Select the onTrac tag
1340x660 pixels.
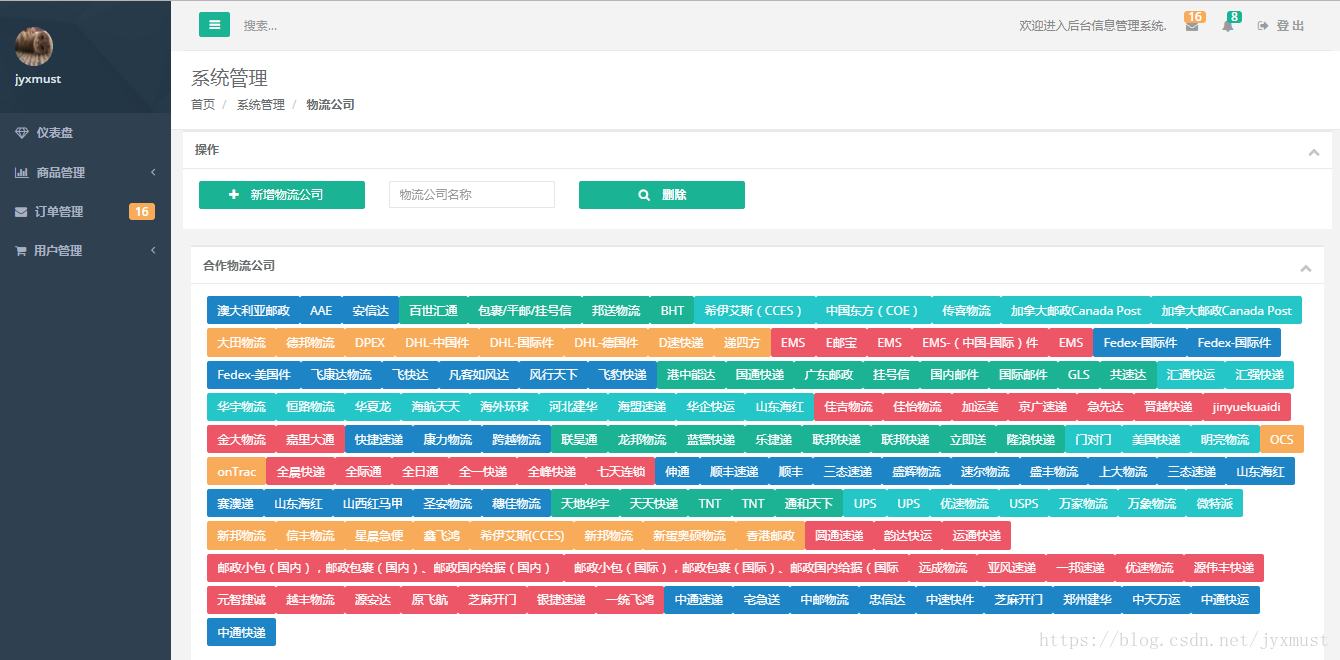pyautogui.click(x=236, y=471)
